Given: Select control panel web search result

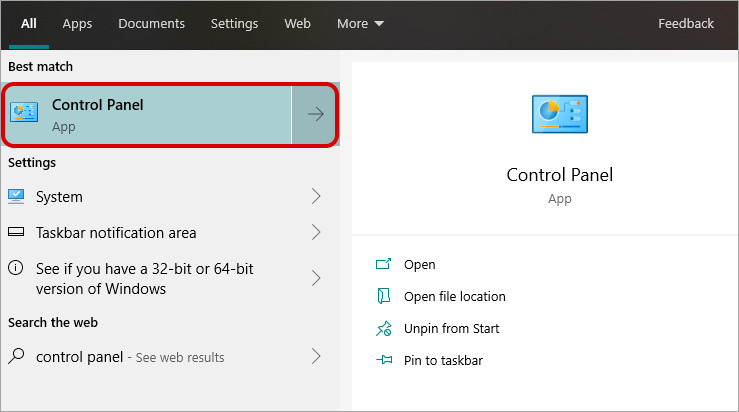Looking at the screenshot, I should coord(164,357).
